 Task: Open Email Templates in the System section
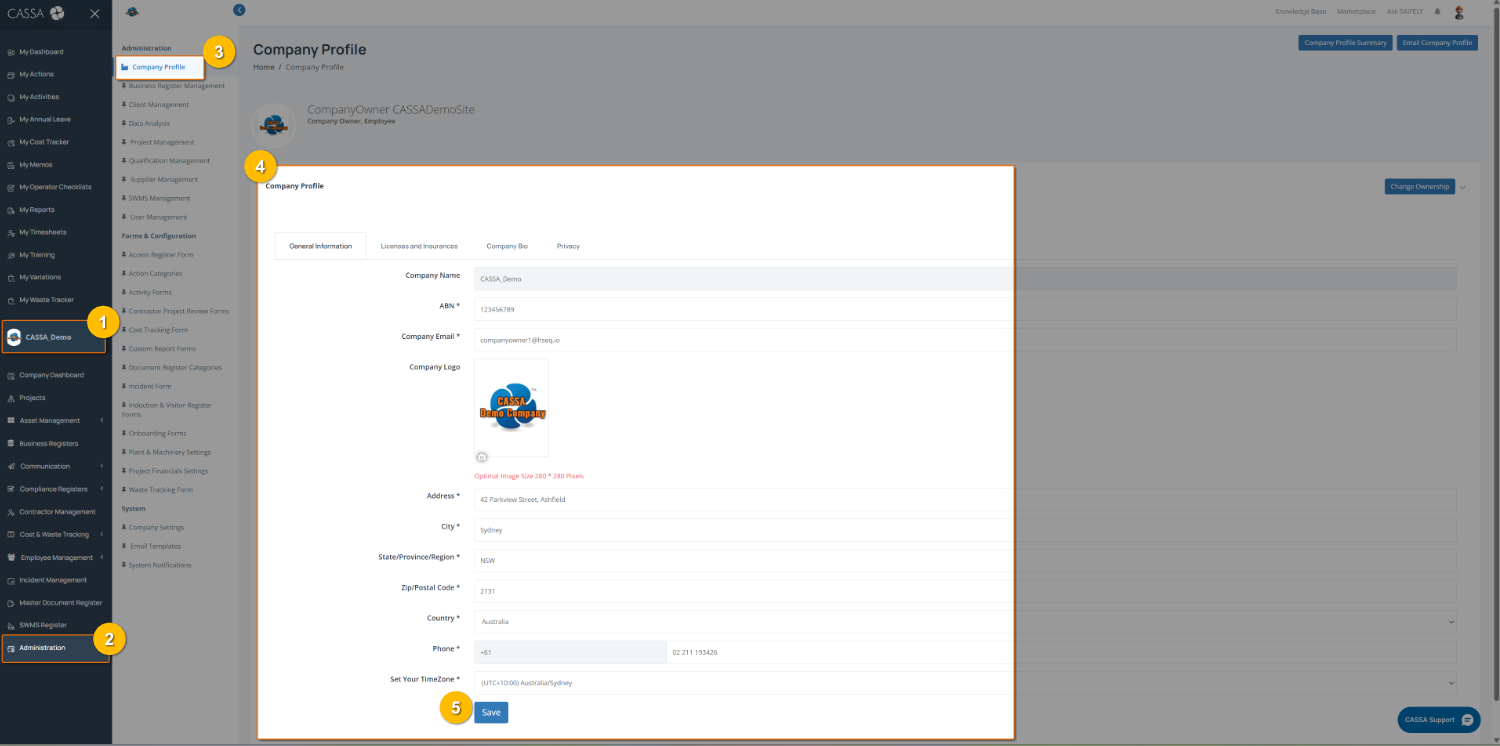(155, 546)
